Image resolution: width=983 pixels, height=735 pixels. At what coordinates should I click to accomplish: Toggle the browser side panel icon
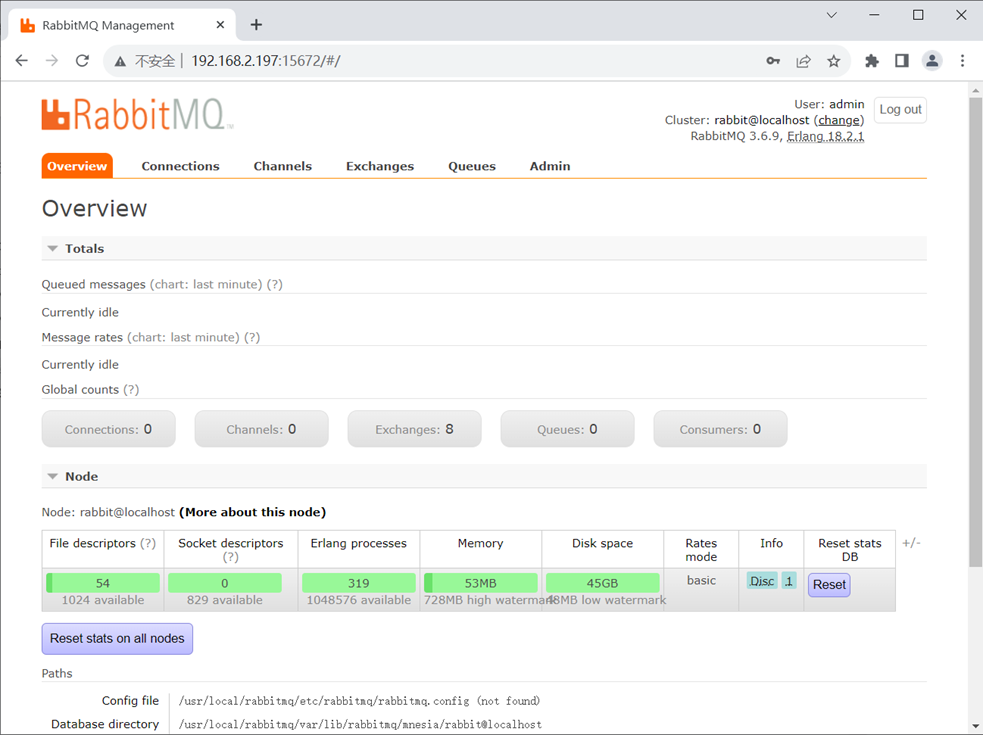[x=902, y=61]
